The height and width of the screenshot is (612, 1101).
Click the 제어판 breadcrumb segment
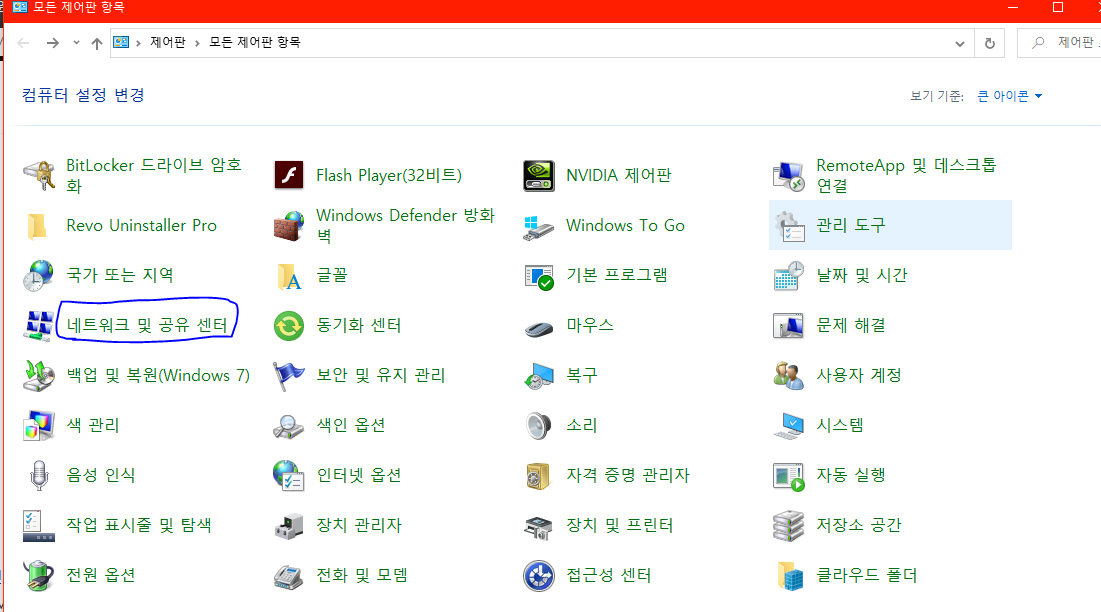click(x=168, y=43)
